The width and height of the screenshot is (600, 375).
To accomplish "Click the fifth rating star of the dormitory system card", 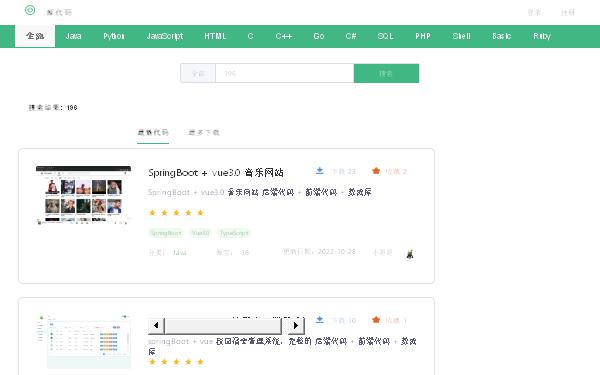I will pyautogui.click(x=200, y=362).
